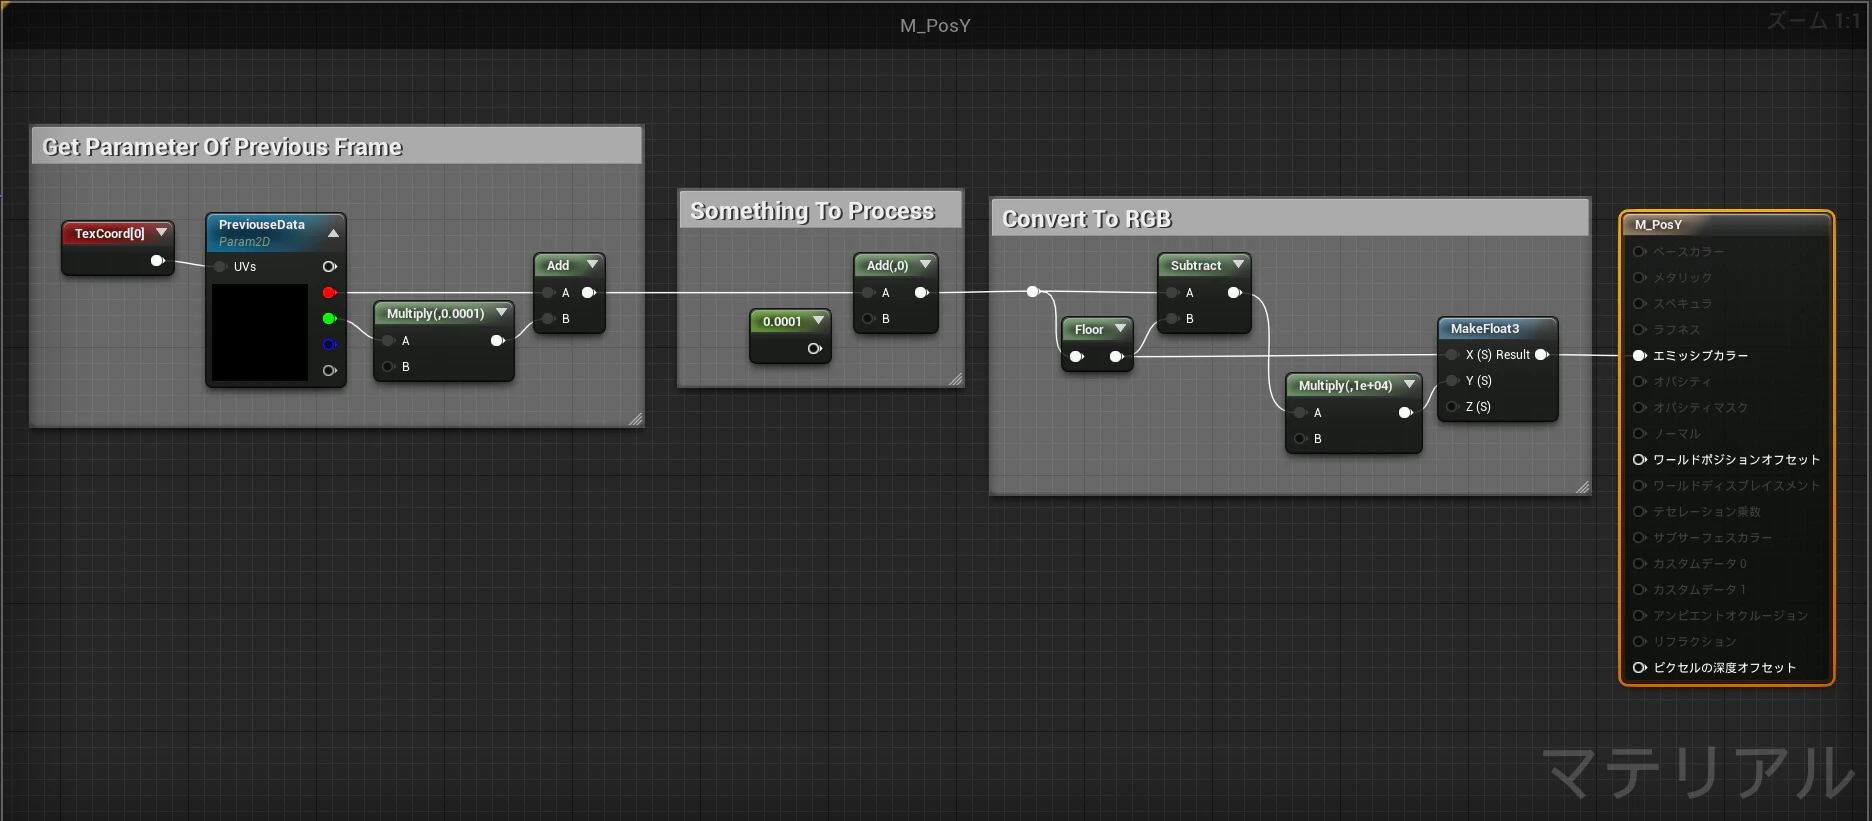Click the Y (S) input pin of MakeFloat3

click(1452, 381)
